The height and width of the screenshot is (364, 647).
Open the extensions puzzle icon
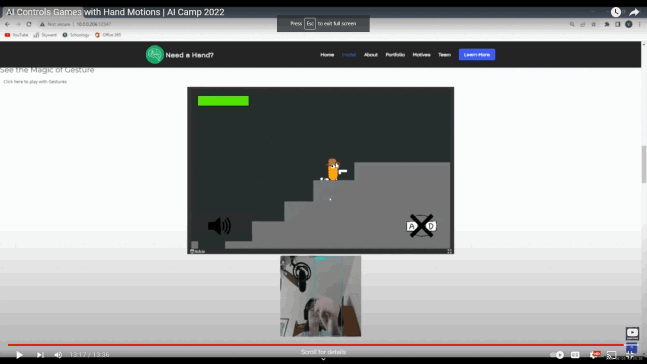[607, 24]
